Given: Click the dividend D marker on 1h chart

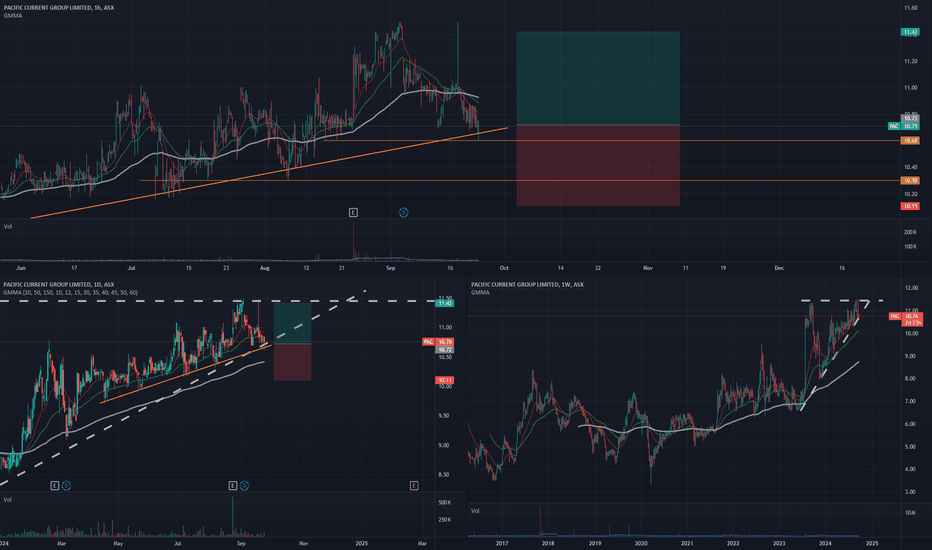Looking at the screenshot, I should point(404,212).
